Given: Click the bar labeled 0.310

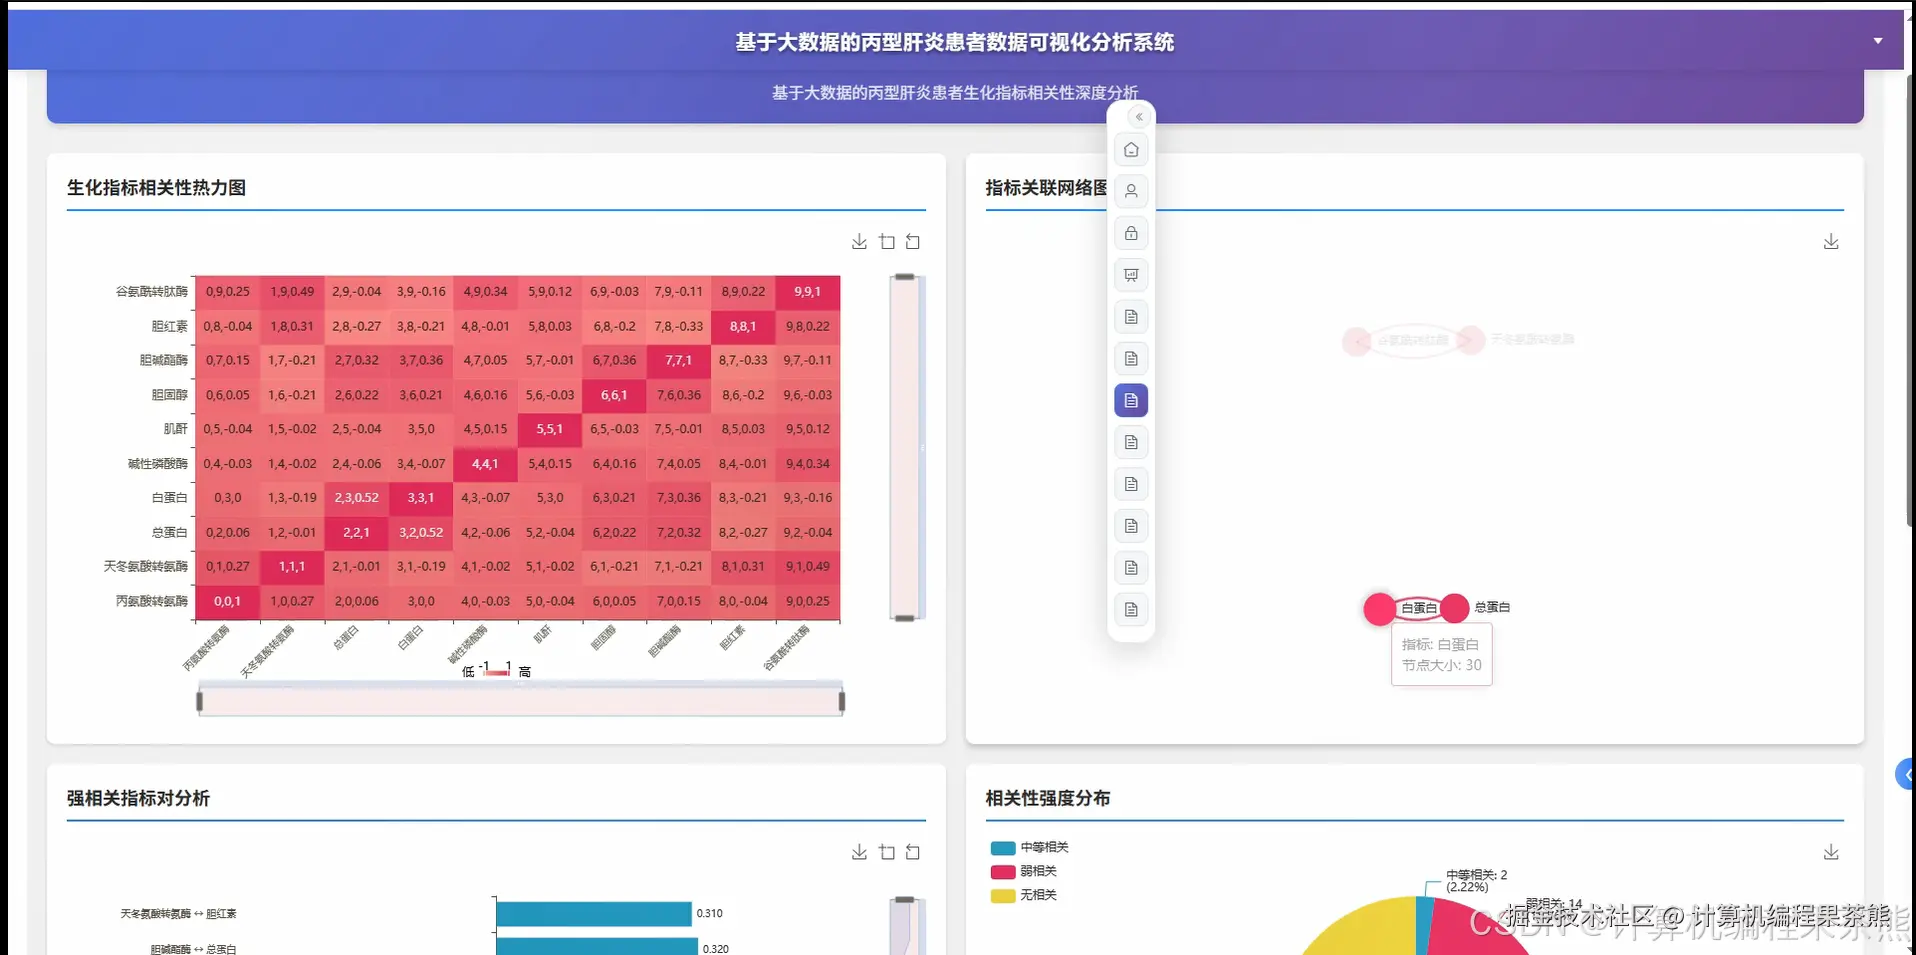Looking at the screenshot, I should coord(594,914).
